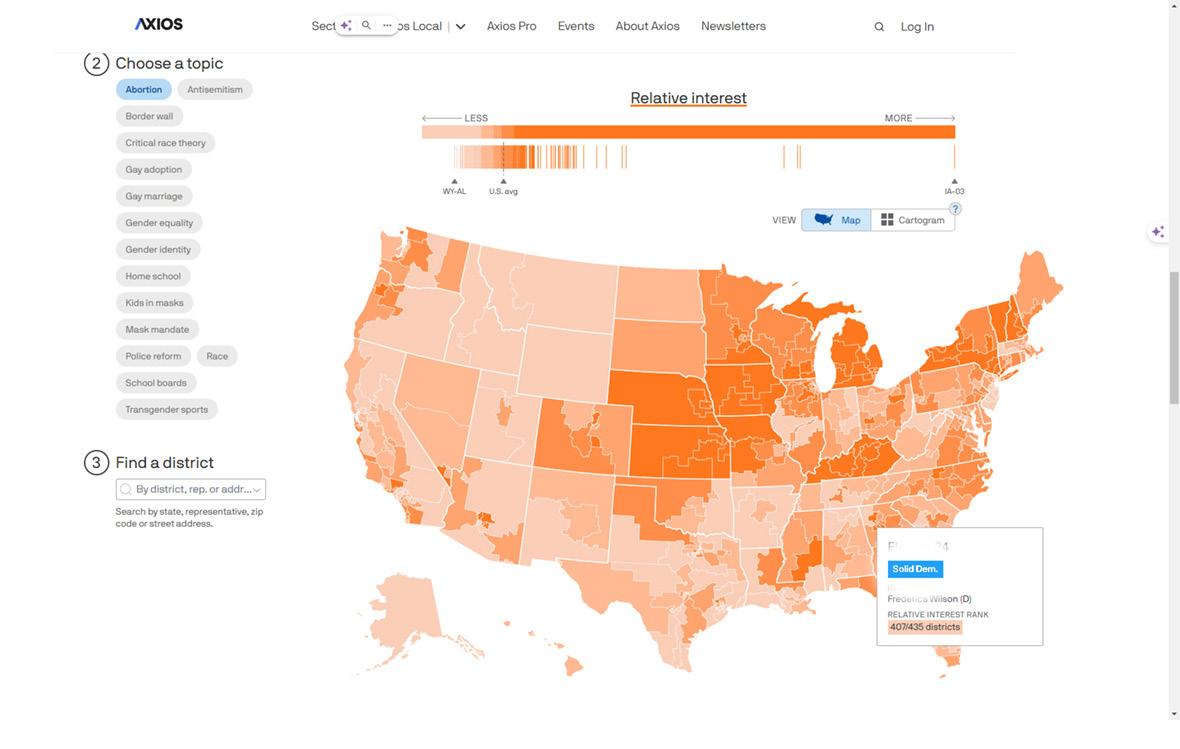Click the Log In link

point(917,27)
